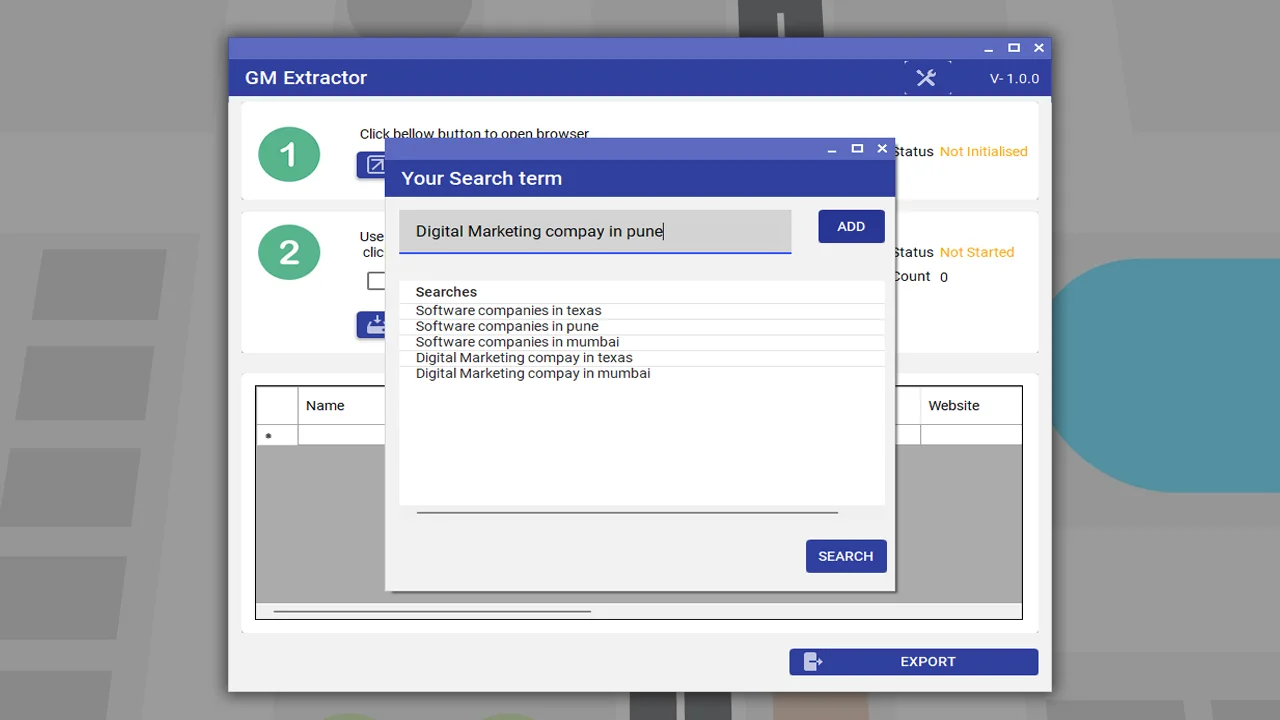
Task: Tick the checkbox in step 2 section
Action: [x=375, y=281]
